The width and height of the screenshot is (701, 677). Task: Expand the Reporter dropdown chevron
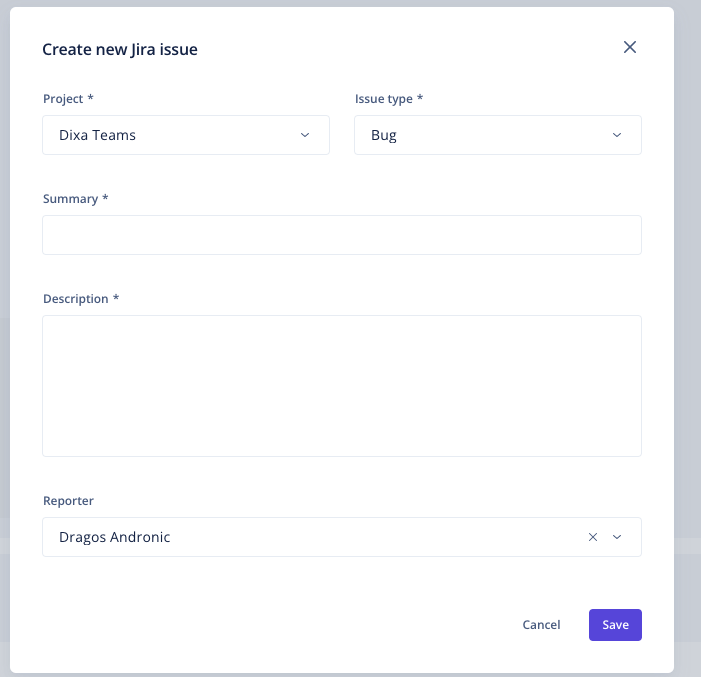click(617, 537)
